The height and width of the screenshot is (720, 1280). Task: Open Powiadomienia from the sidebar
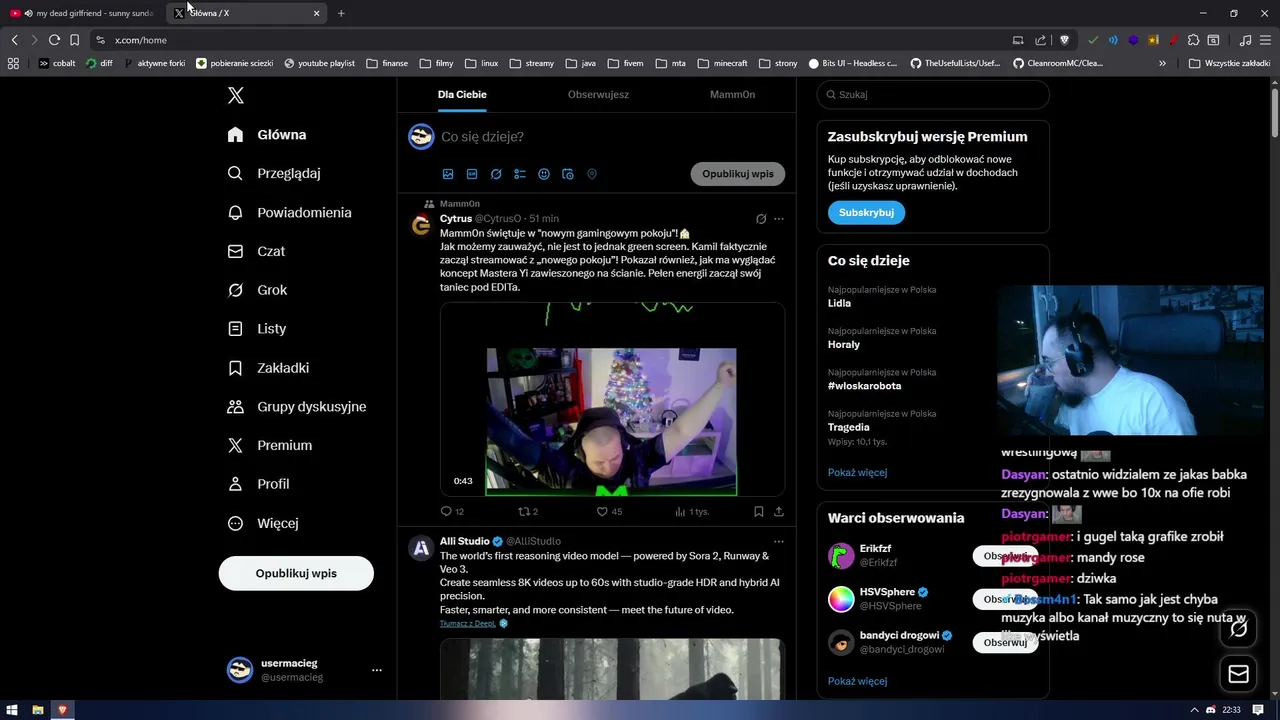coord(290,213)
